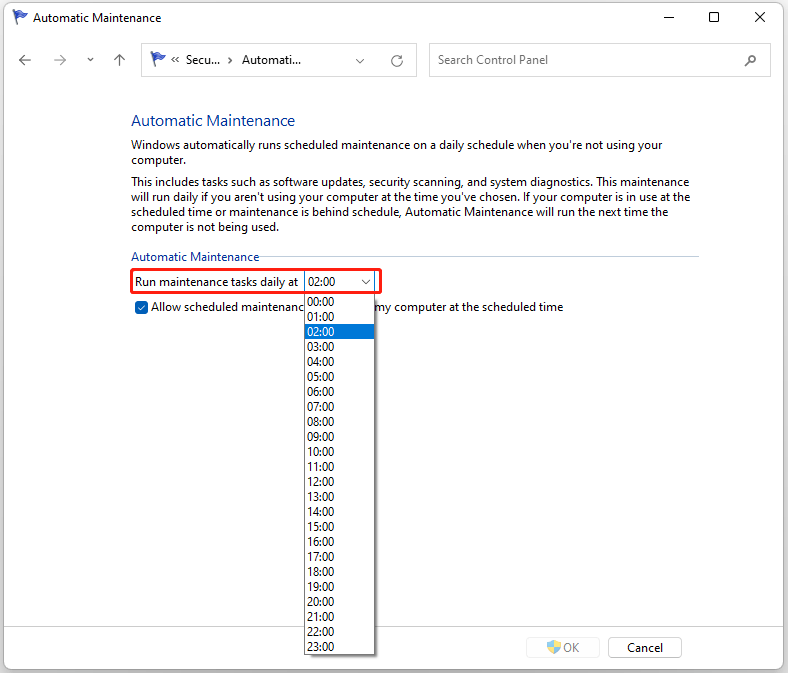This screenshot has height=673, width=788.
Task: Minimize the Automatic Maintenance window
Action: pos(669,18)
